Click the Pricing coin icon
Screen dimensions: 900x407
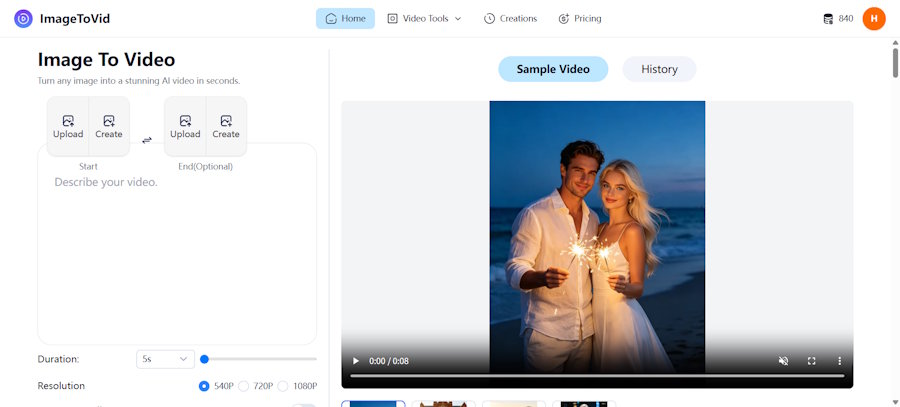click(564, 18)
